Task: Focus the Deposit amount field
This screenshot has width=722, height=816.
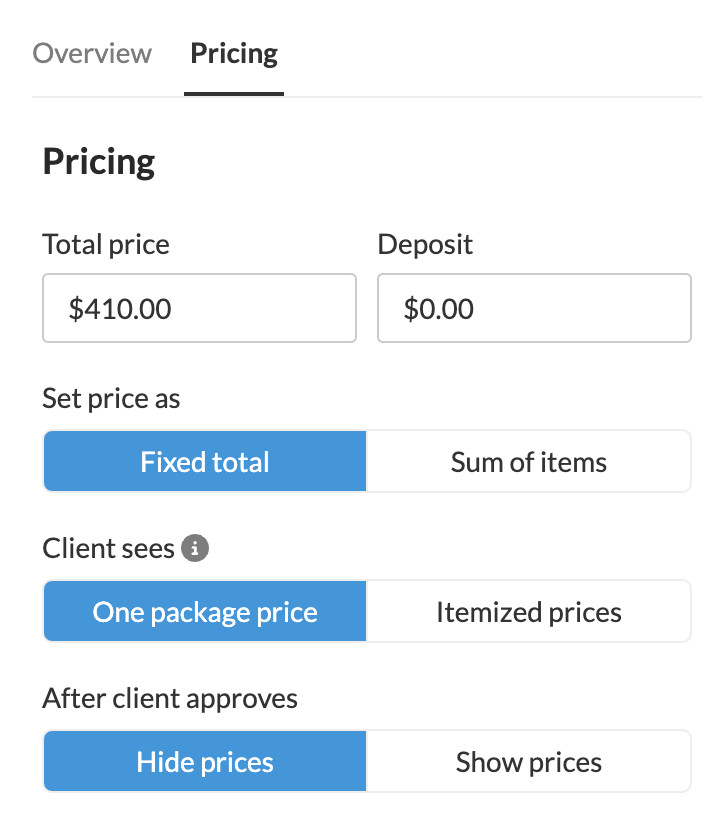Action: click(x=534, y=308)
